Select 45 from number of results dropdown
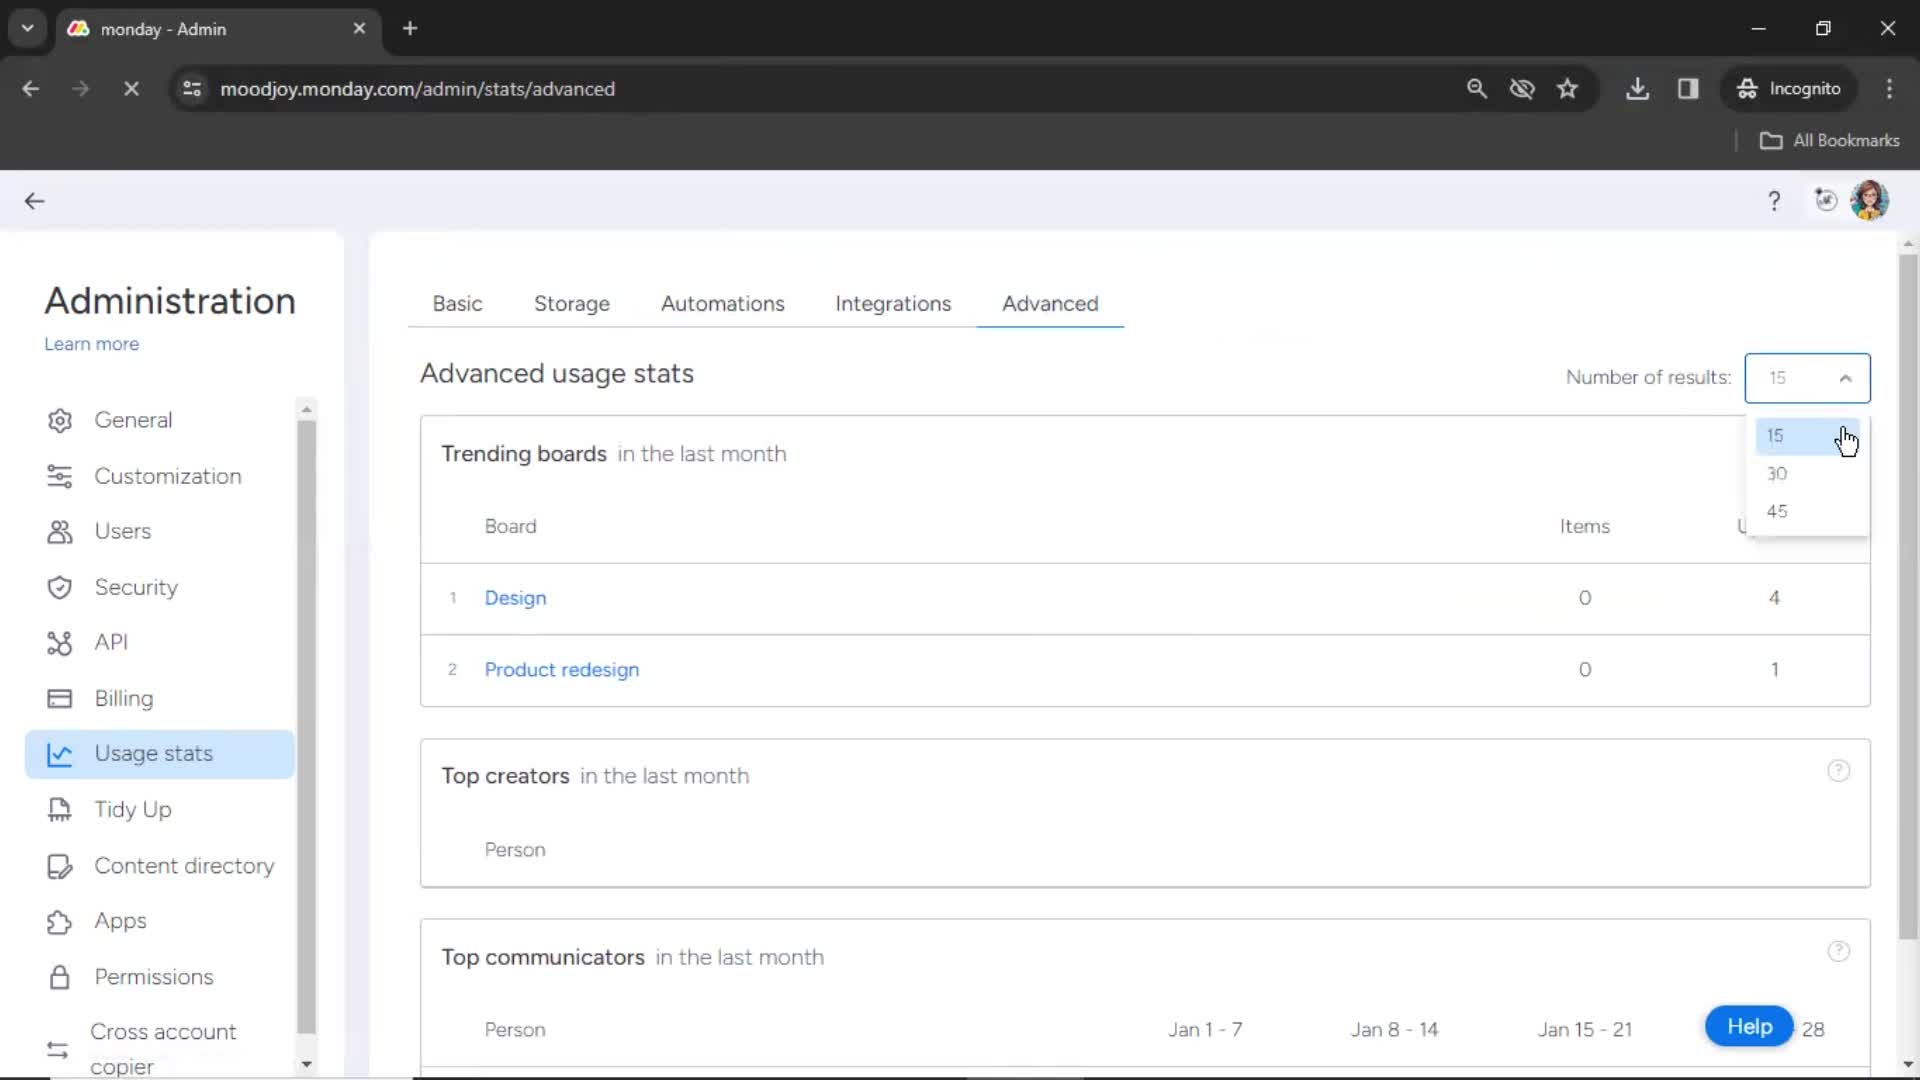Image resolution: width=1920 pixels, height=1080 pixels. click(x=1778, y=512)
